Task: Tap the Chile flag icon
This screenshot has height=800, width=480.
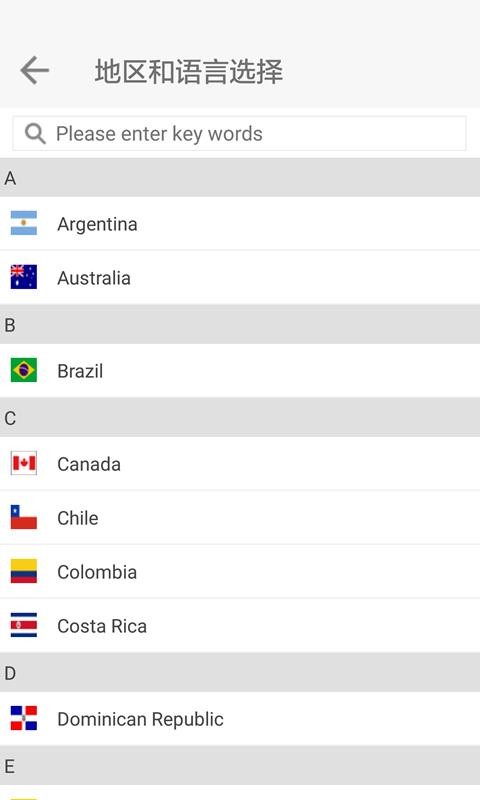Action: coord(23,517)
